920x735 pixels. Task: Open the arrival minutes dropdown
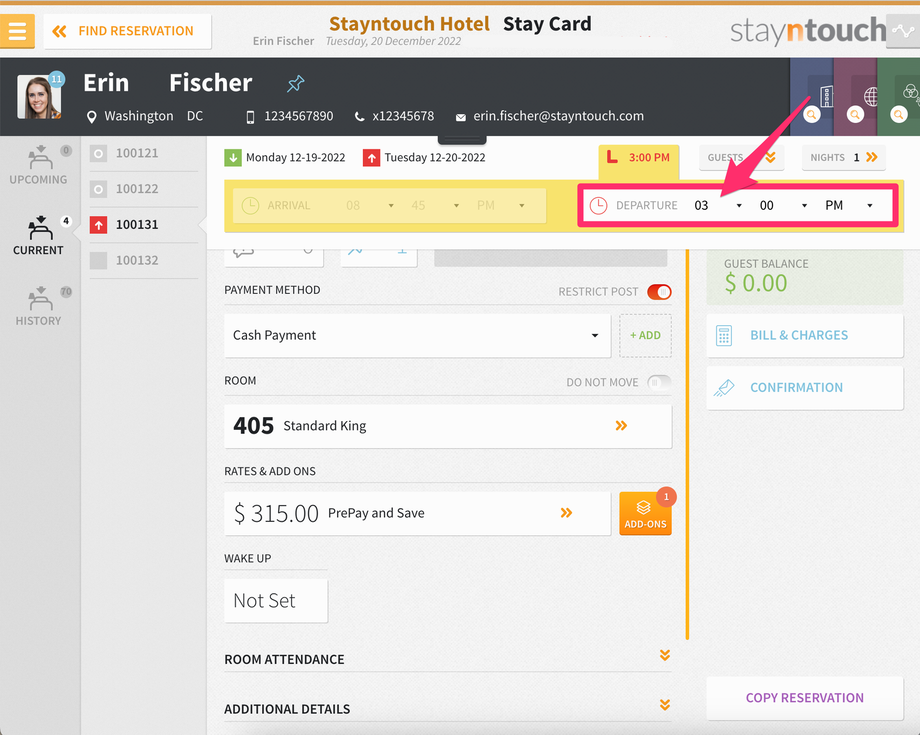(x=435, y=206)
